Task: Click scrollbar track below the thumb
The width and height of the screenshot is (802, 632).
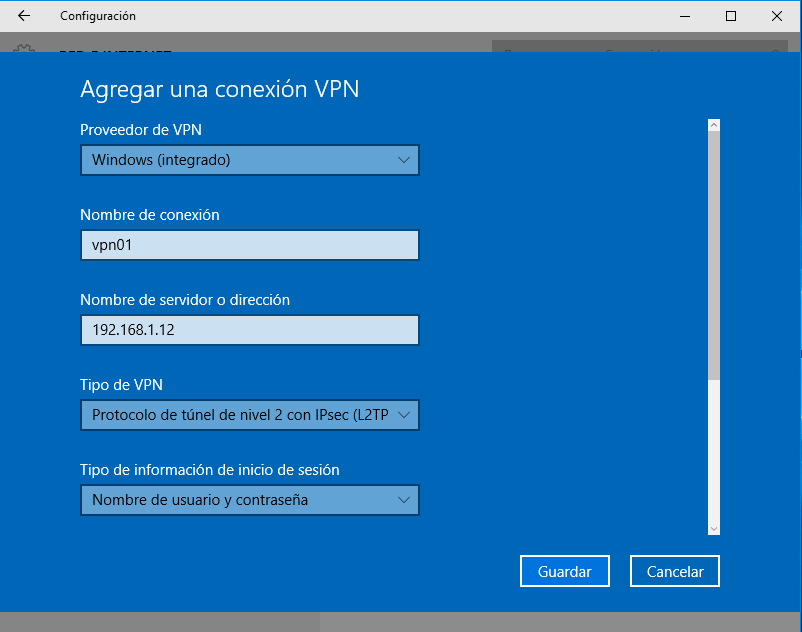Action: tap(713, 450)
